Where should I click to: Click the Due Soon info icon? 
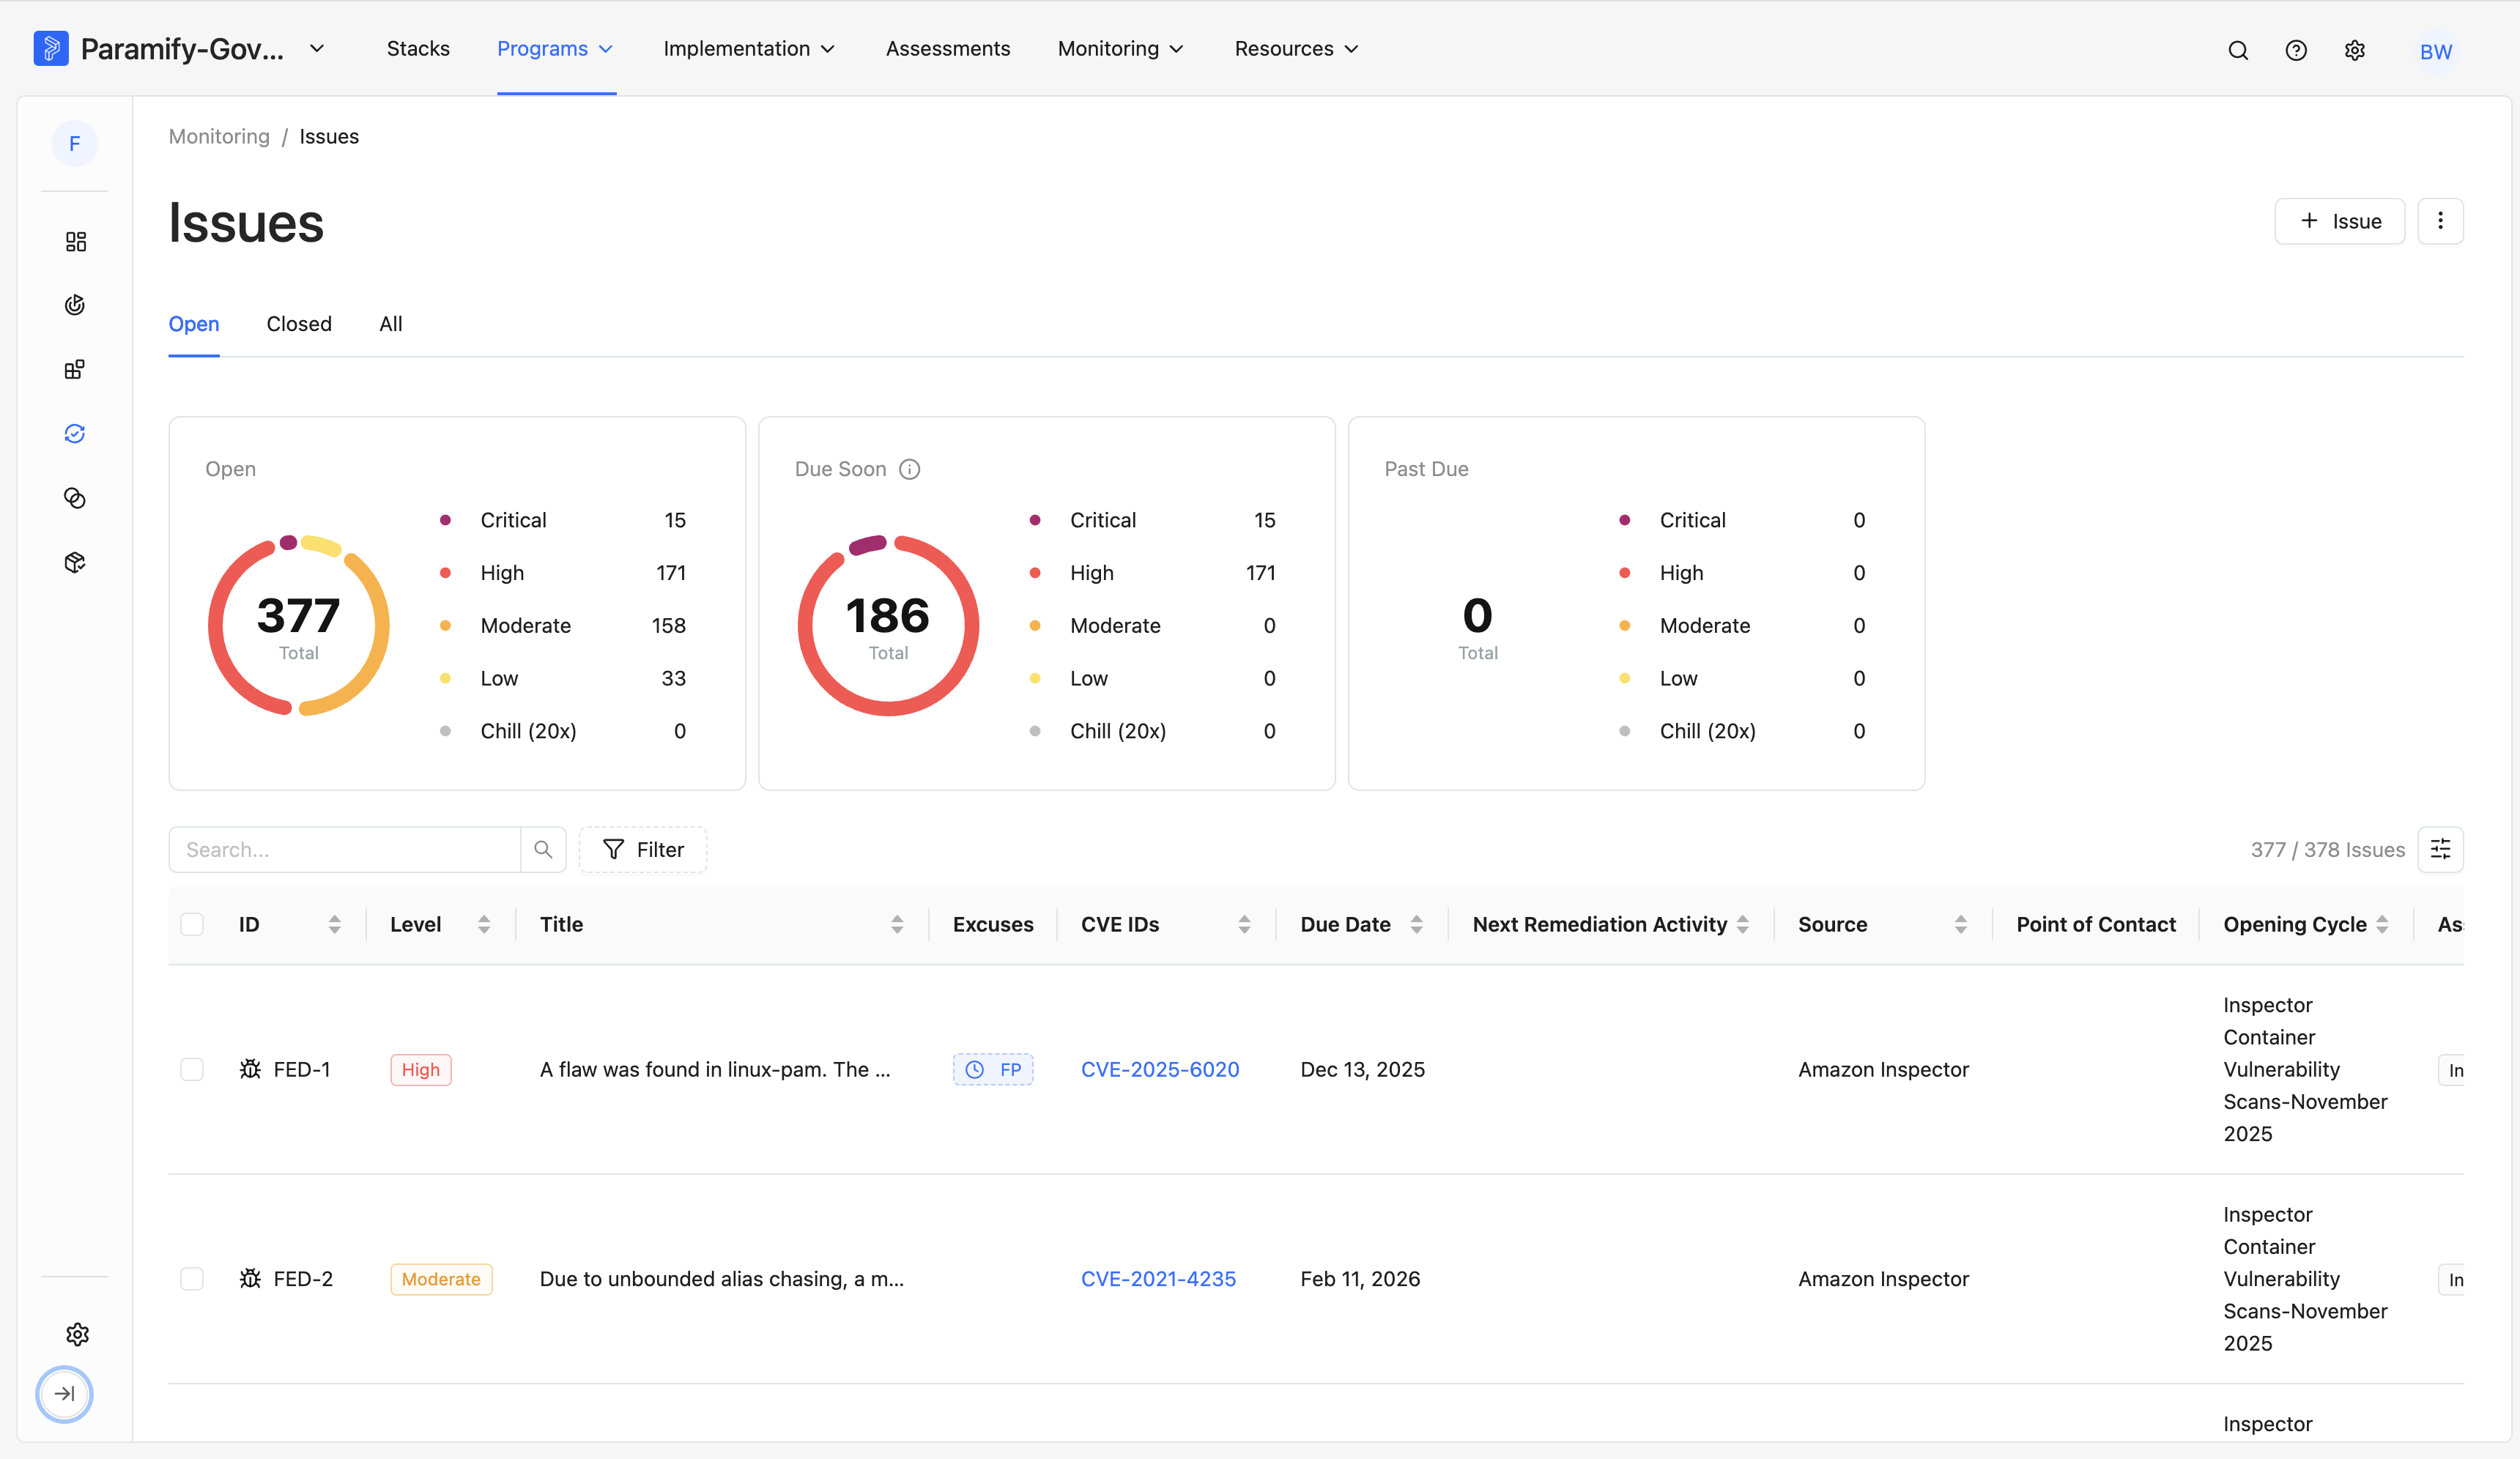(909, 469)
